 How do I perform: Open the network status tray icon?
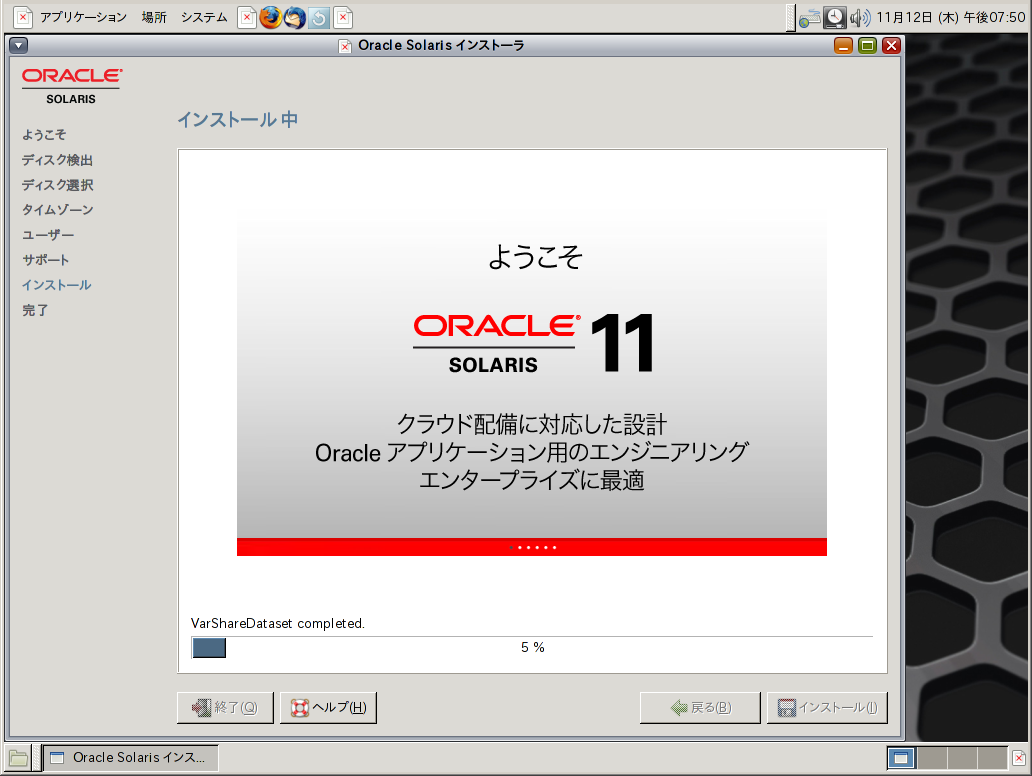click(810, 18)
